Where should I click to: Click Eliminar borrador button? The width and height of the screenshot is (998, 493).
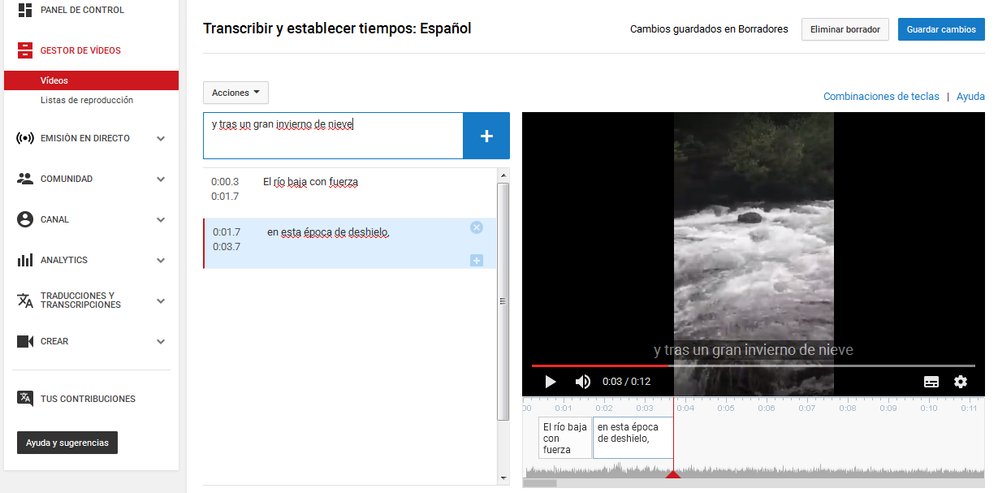click(845, 29)
